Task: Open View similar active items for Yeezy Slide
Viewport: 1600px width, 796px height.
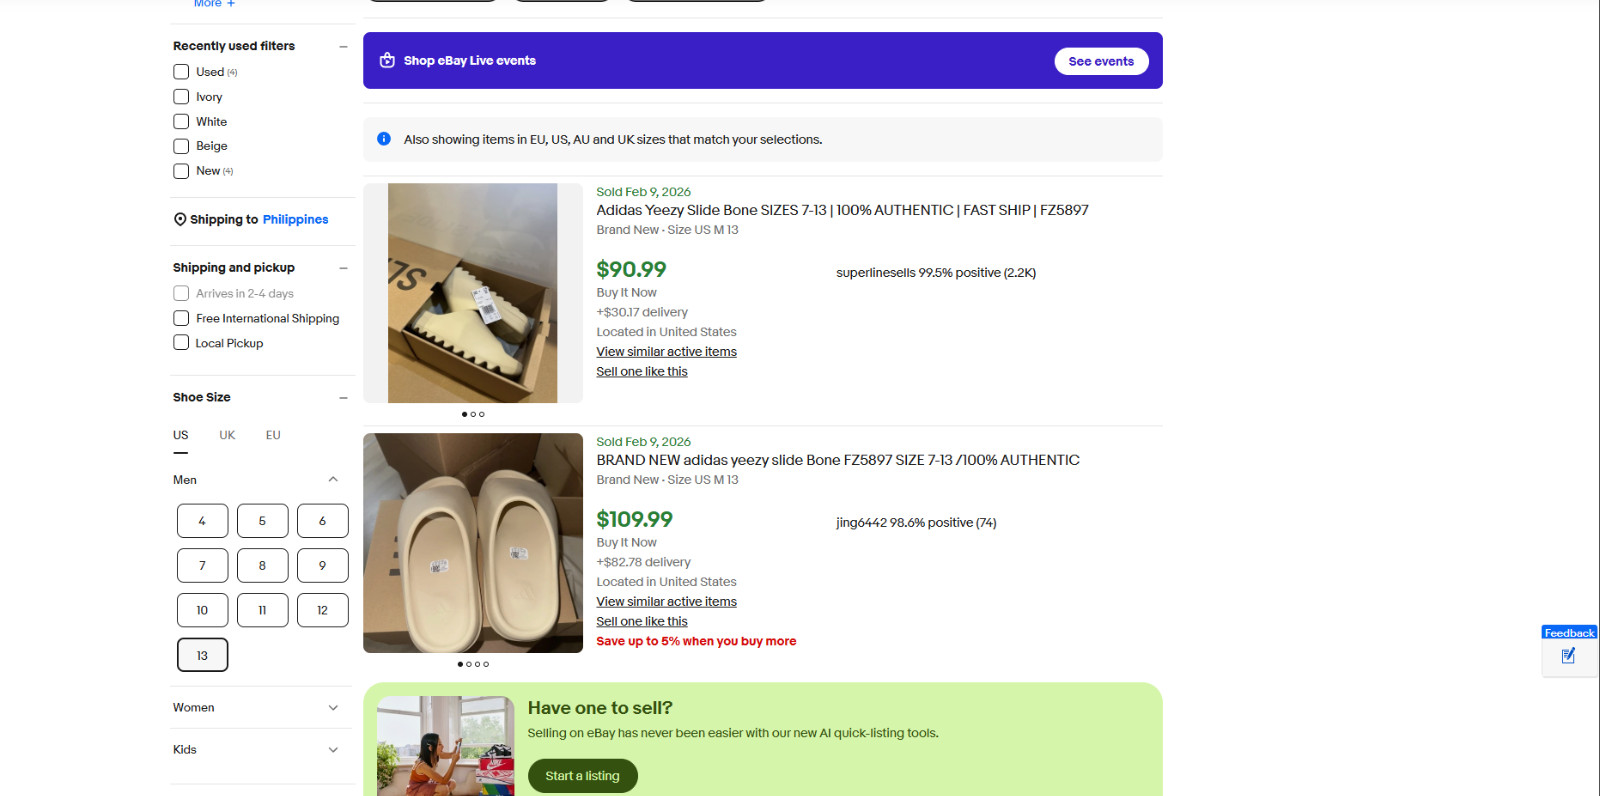Action: pos(666,351)
